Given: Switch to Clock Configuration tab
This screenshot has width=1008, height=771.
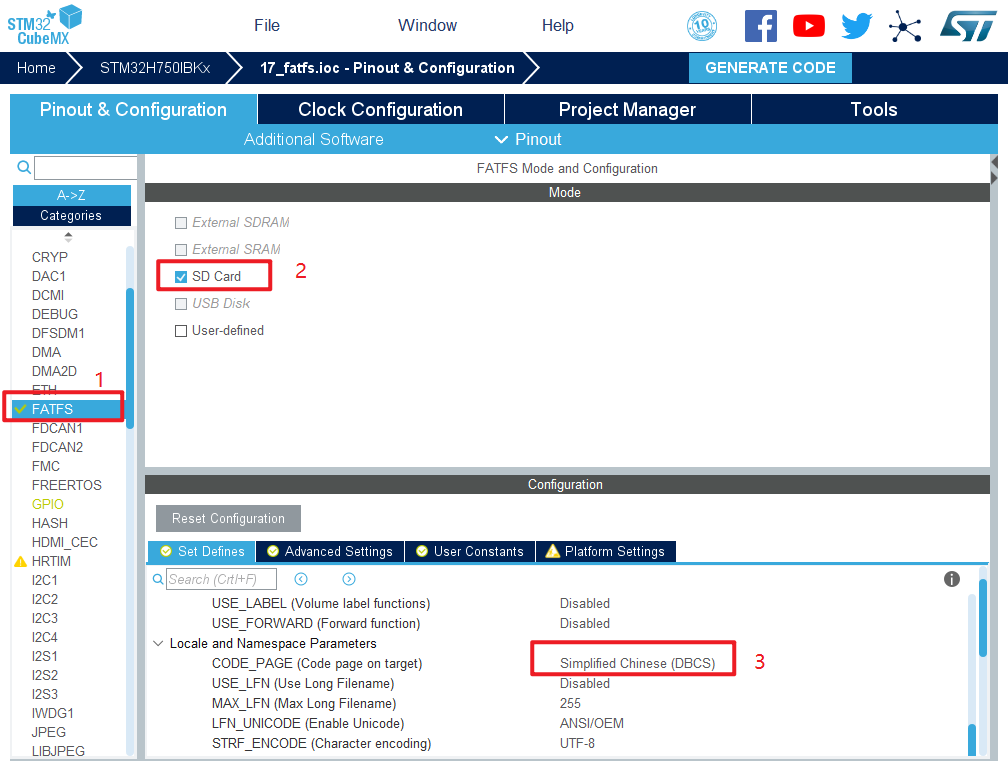Looking at the screenshot, I should coord(380,110).
